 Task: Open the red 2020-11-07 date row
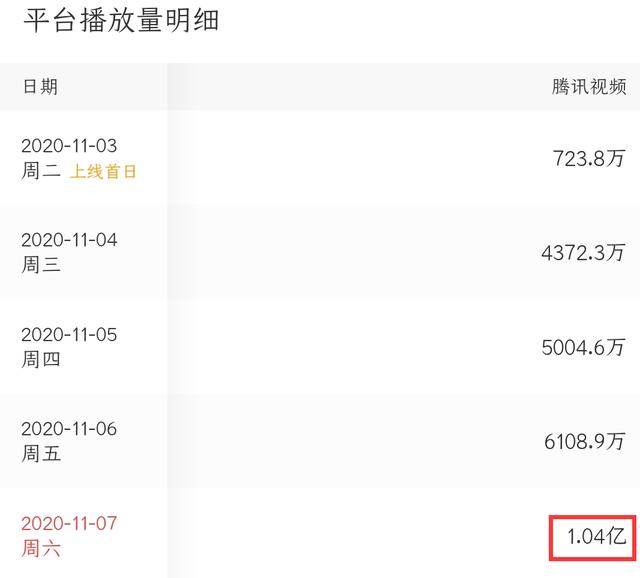[320, 535]
